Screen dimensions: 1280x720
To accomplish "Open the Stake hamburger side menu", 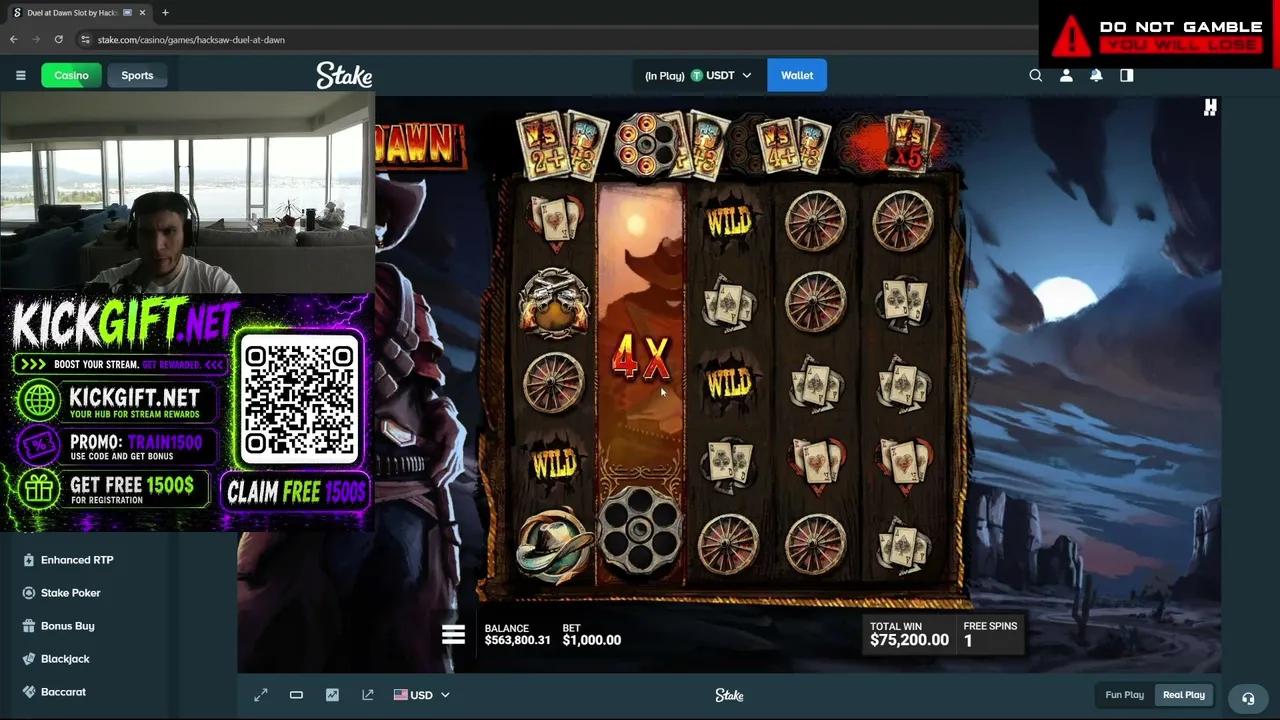I will [x=20, y=75].
